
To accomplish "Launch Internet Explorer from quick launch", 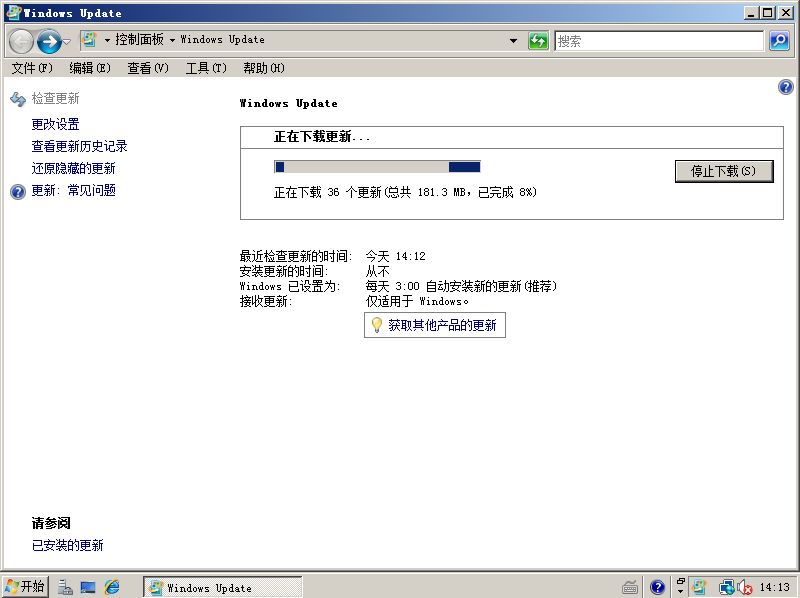I will point(112,587).
